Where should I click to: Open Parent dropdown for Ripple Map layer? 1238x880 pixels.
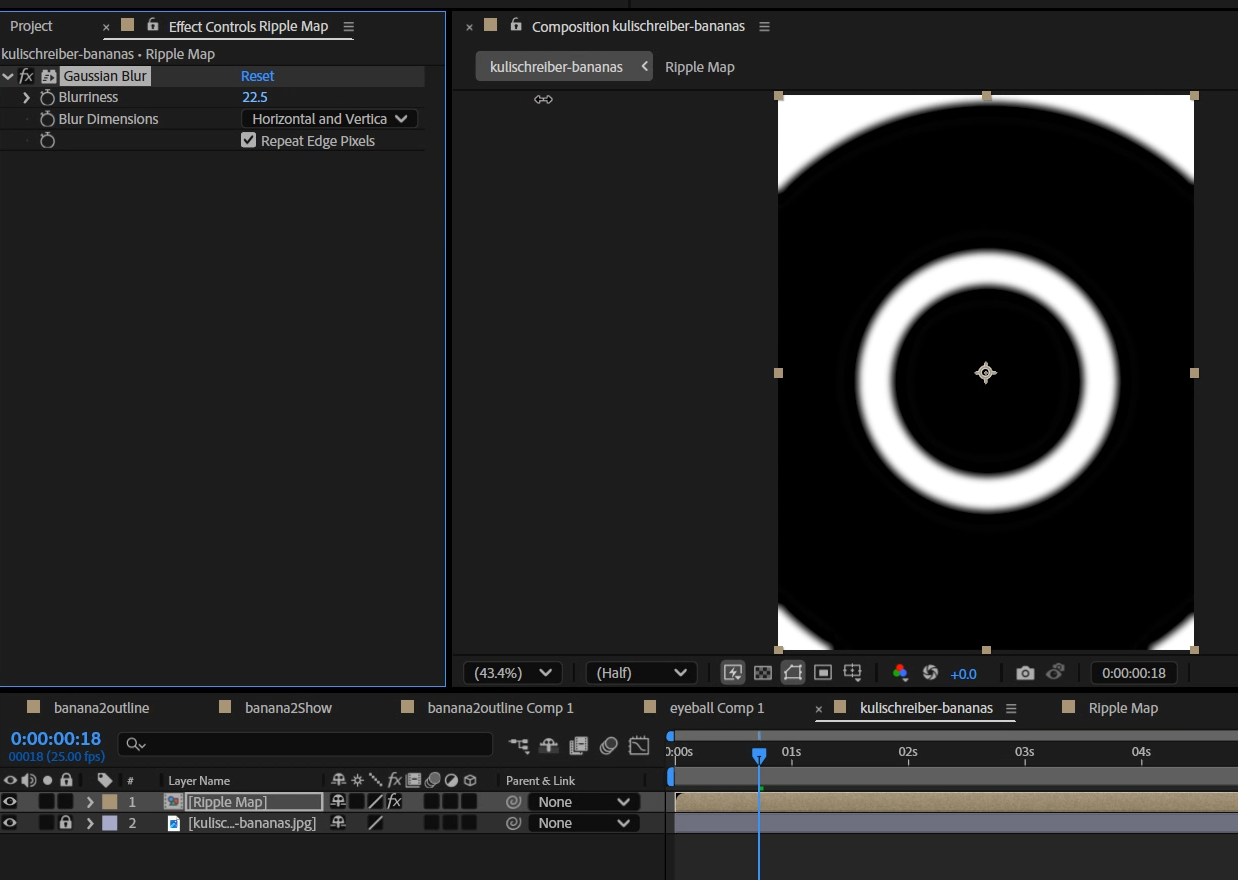584,802
